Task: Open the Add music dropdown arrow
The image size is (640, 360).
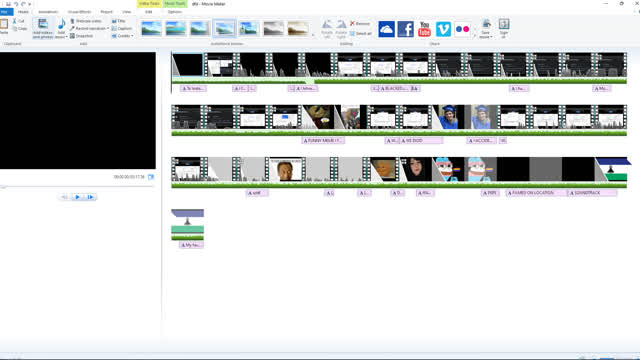Action: (66, 37)
